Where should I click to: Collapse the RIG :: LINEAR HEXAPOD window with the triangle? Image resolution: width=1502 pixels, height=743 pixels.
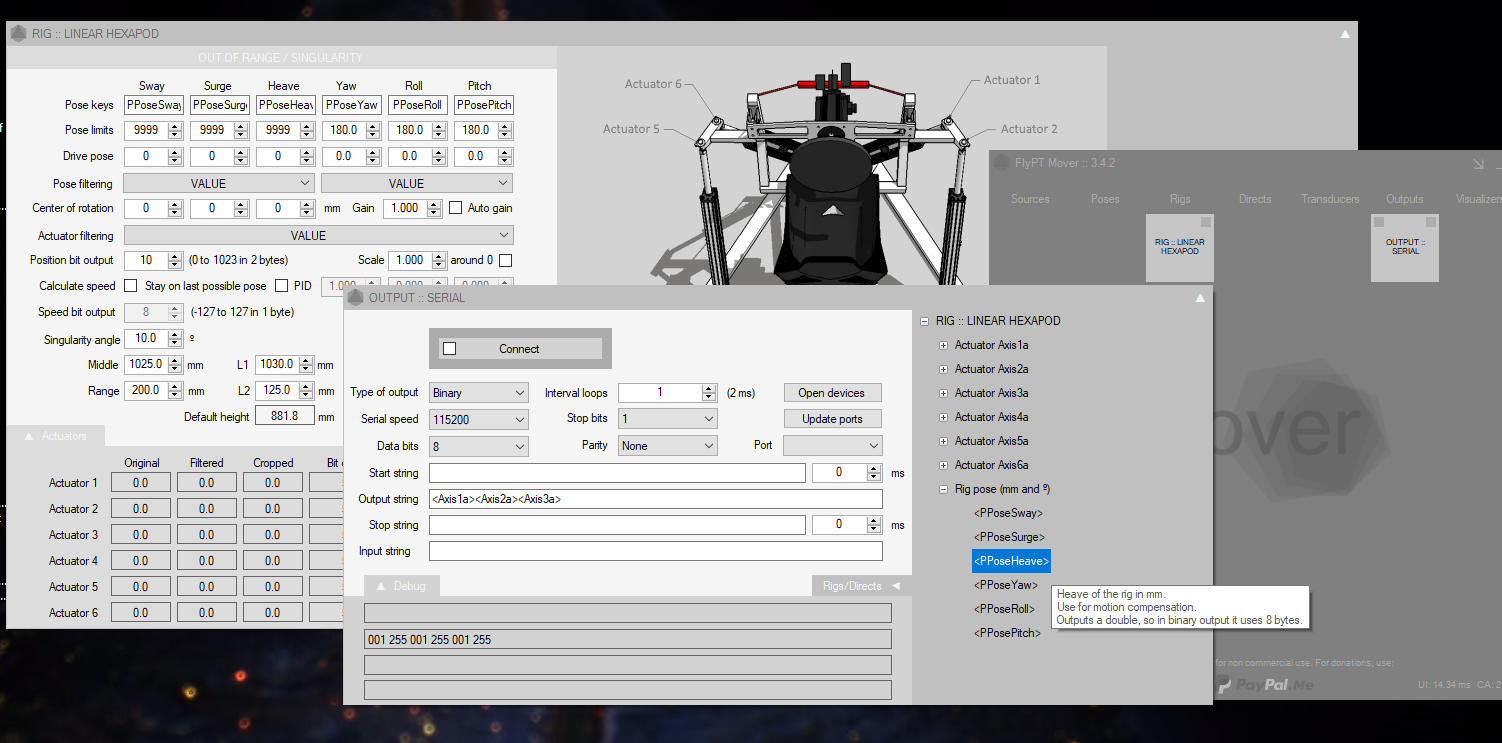click(x=1345, y=34)
